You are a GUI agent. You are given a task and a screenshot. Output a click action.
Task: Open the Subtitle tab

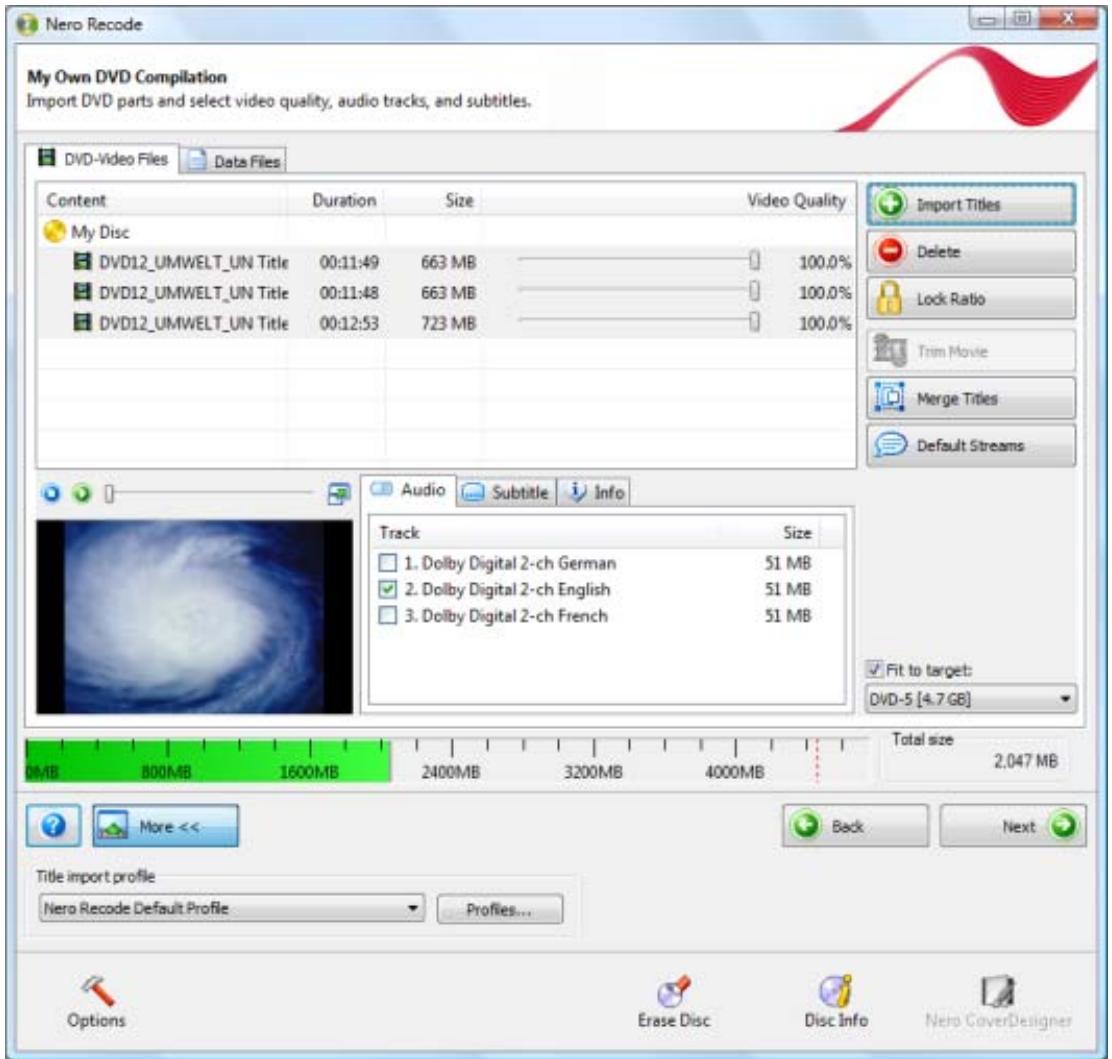click(x=506, y=492)
